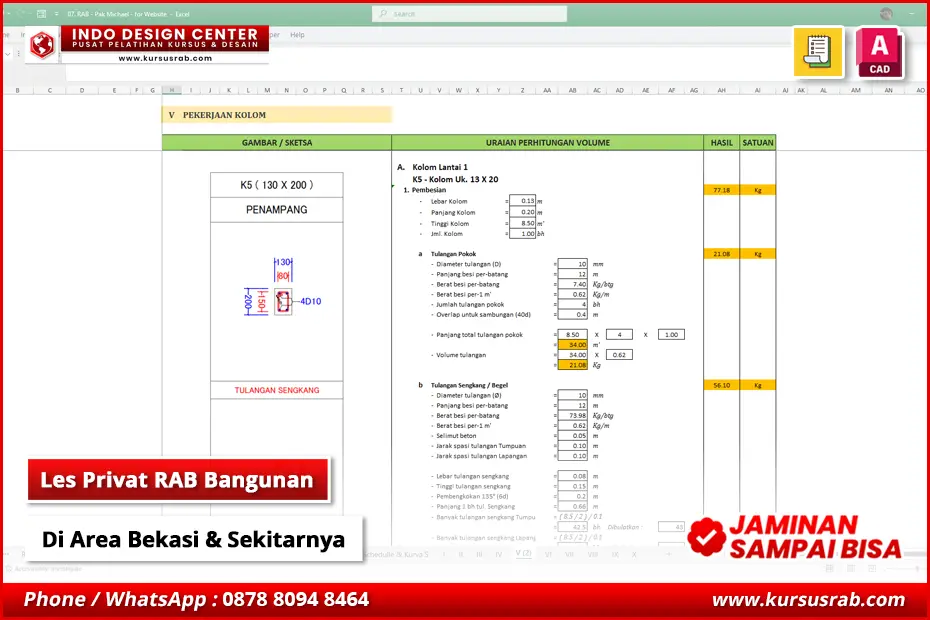This screenshot has width=930, height=620.
Task: Select the Selimut beton value 0.05
Action: 573,435
